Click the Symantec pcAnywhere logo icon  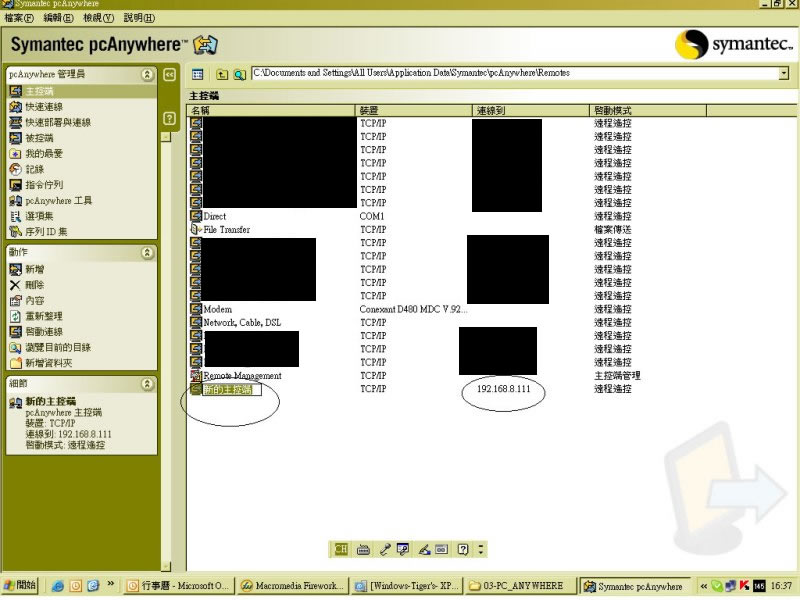click(x=205, y=45)
